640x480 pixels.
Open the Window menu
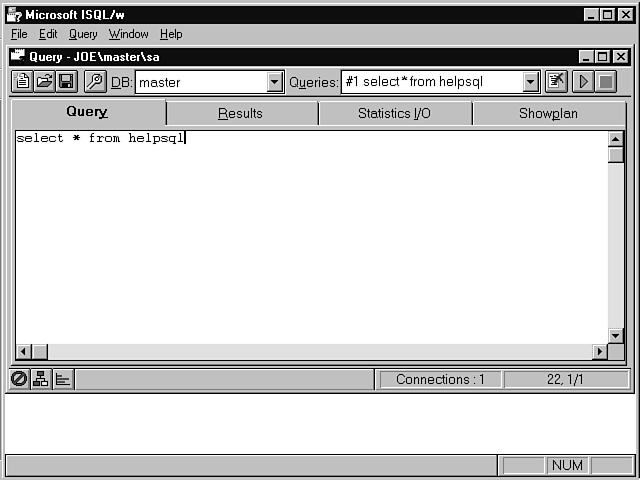[x=128, y=34]
